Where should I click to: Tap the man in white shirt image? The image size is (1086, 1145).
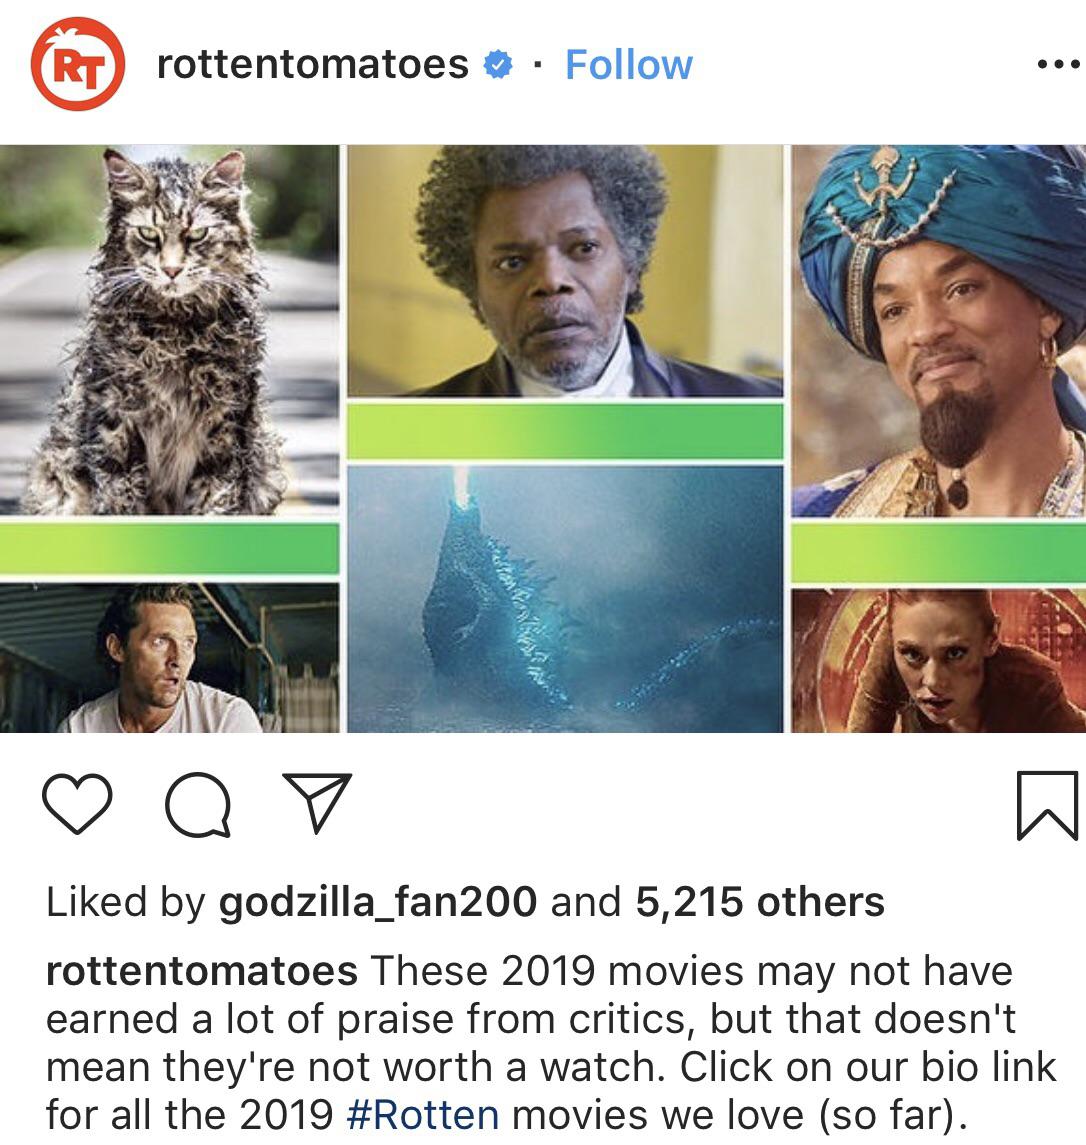[x=169, y=658]
